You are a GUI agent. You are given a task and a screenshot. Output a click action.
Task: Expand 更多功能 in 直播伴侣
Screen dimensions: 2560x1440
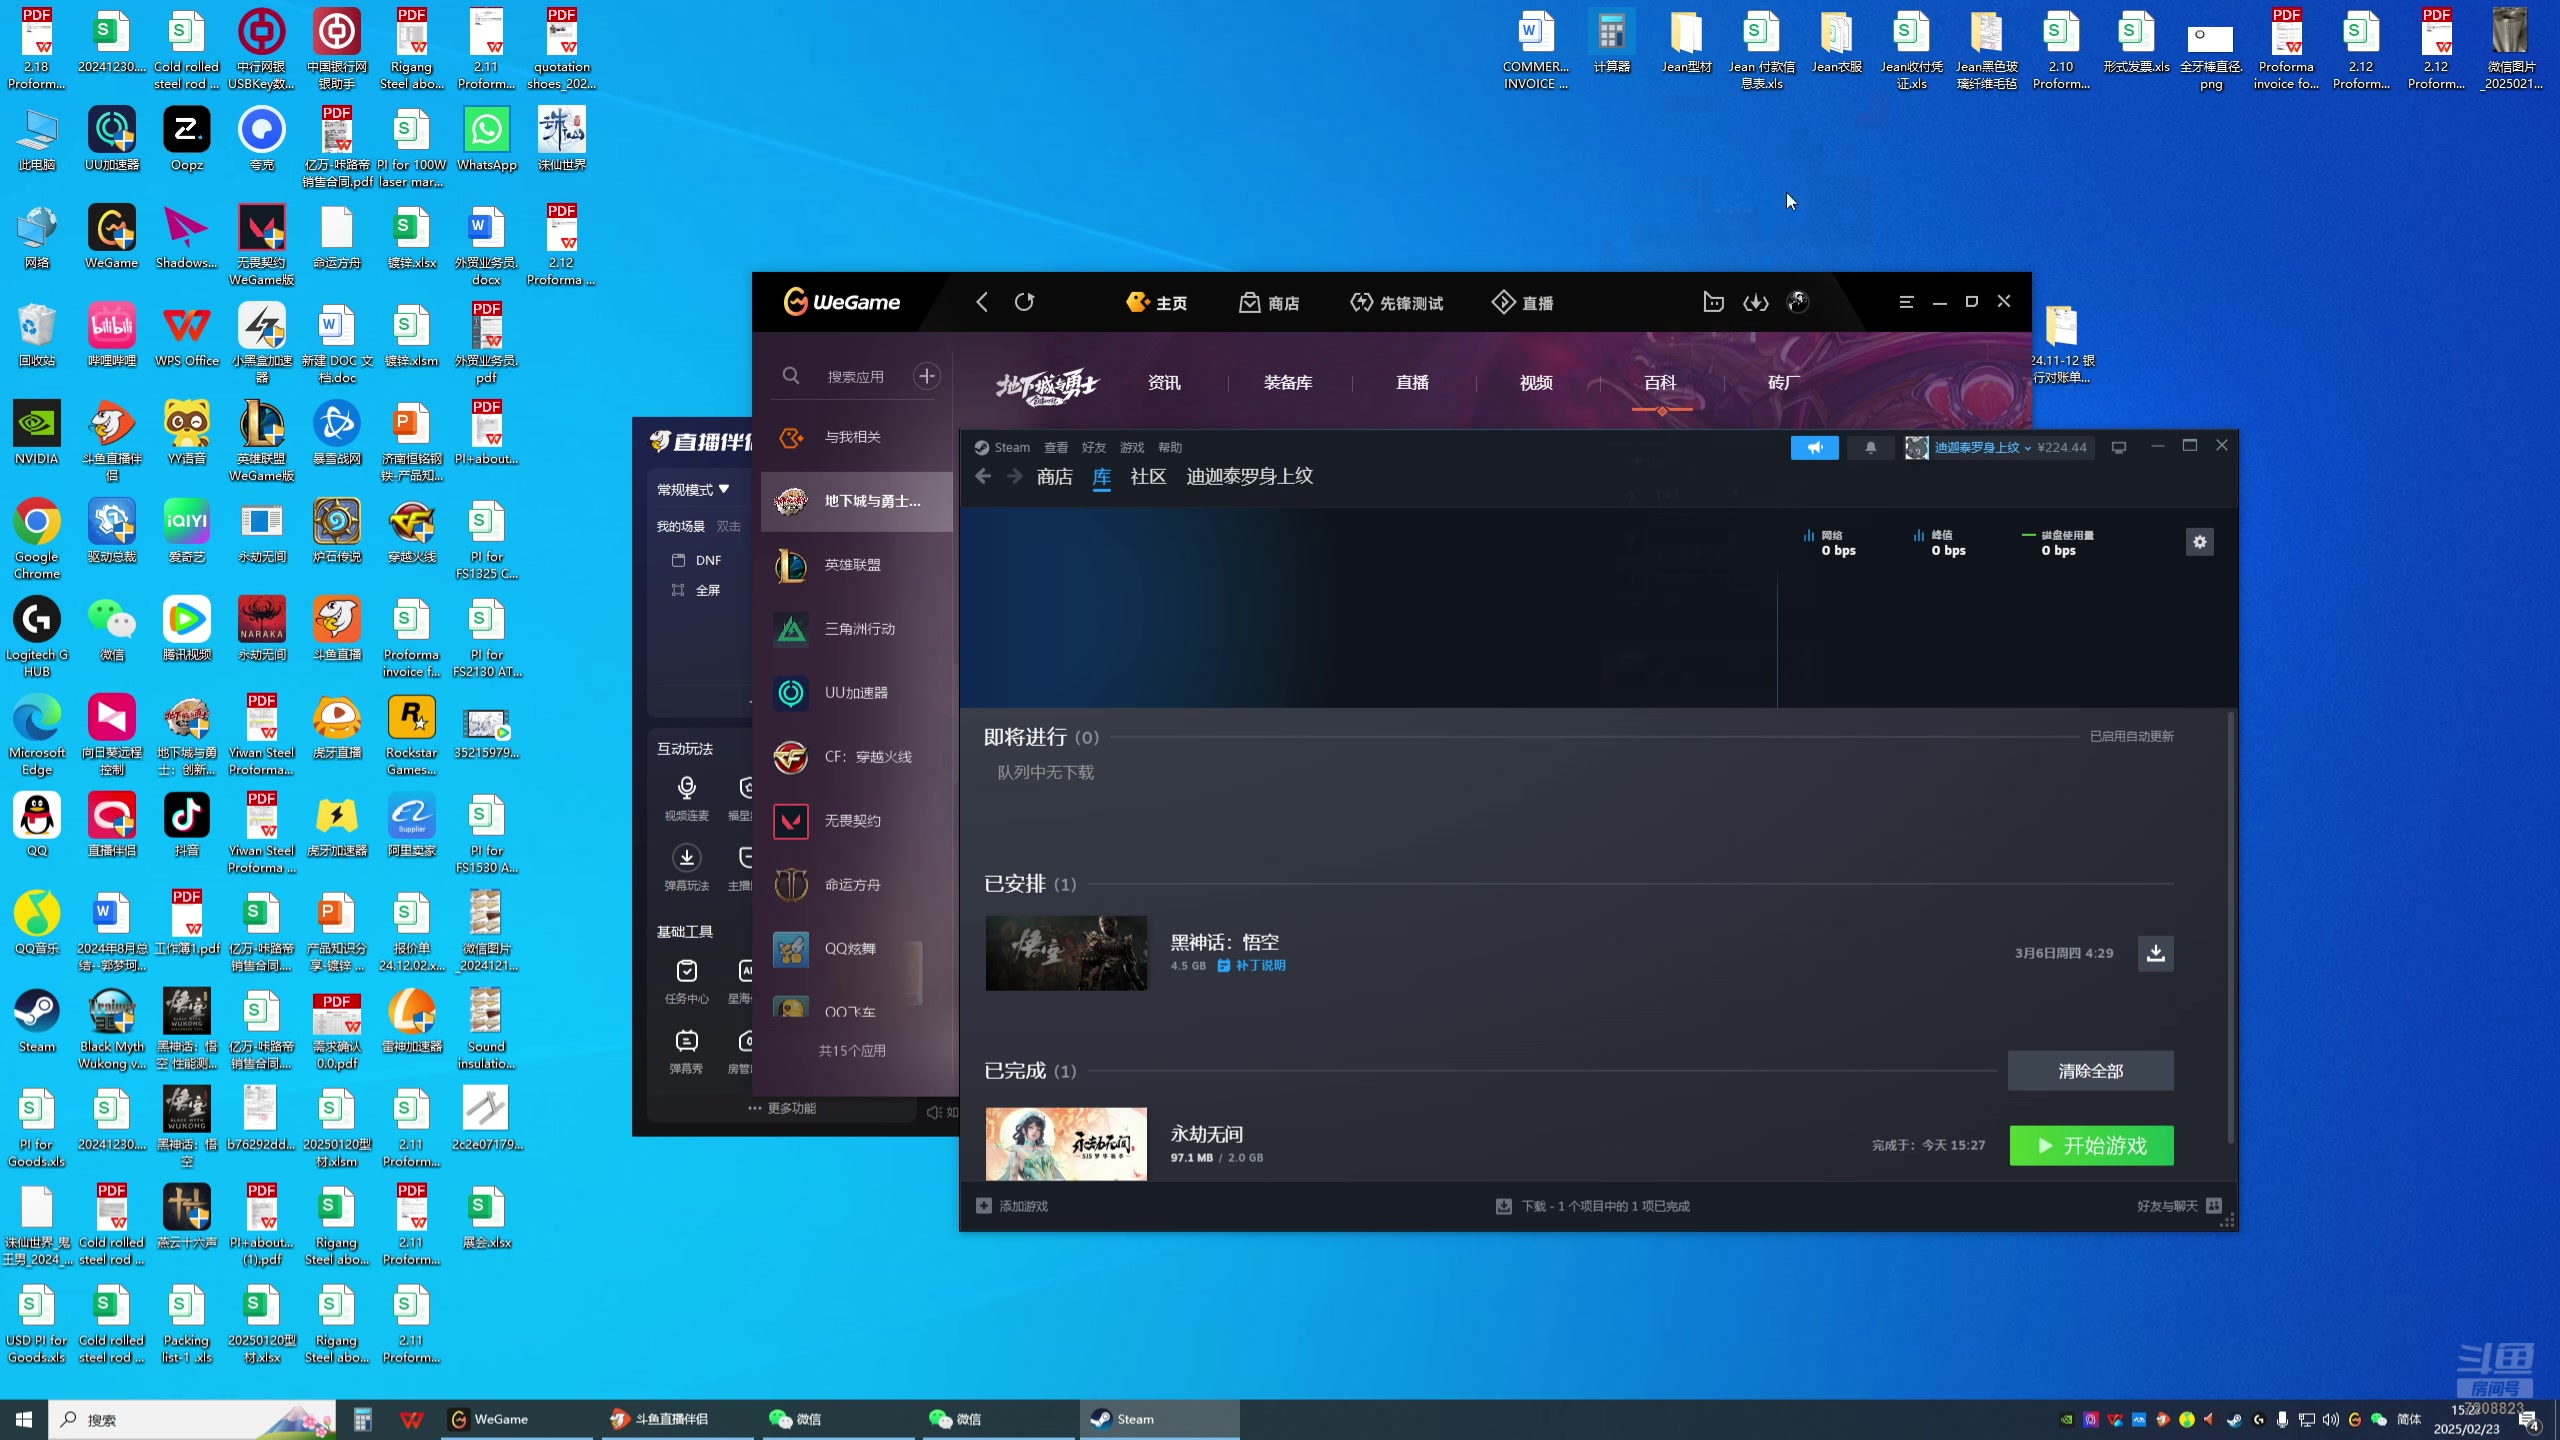(x=782, y=1108)
